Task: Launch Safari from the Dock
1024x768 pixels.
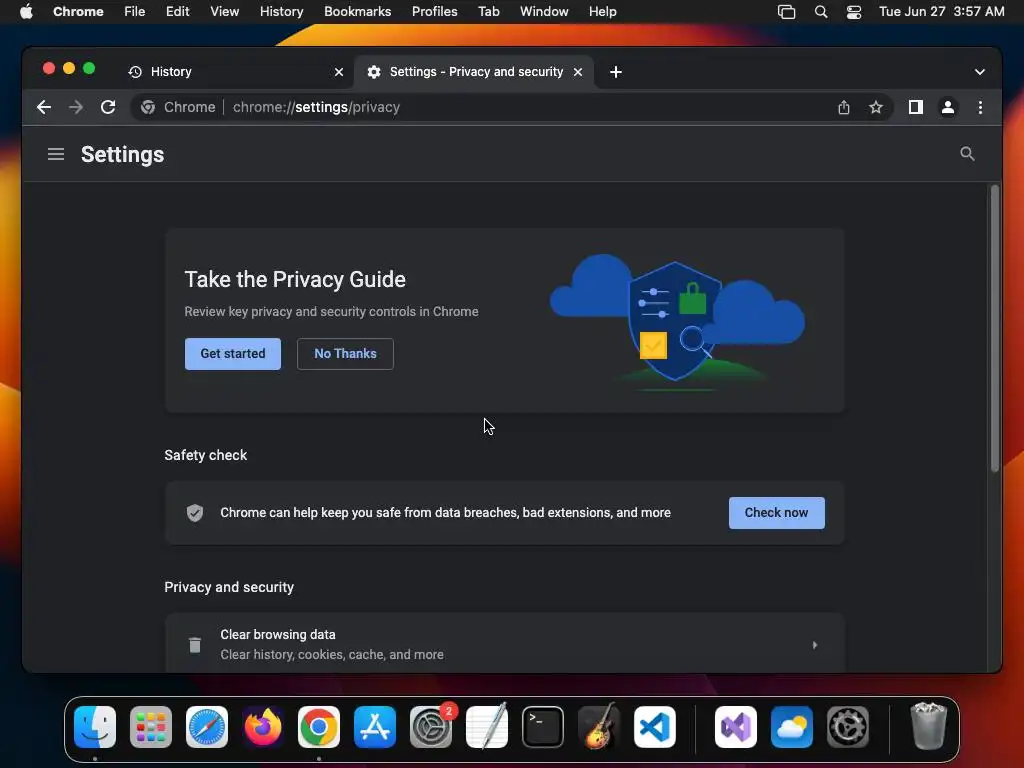Action: coord(207,727)
